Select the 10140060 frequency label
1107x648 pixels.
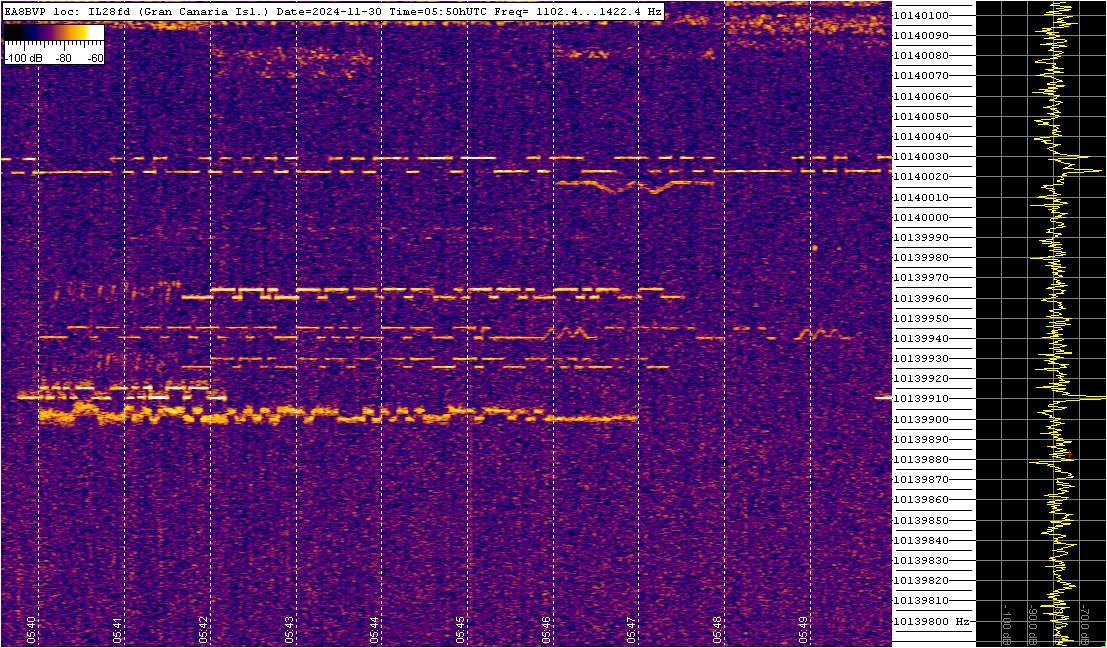[921, 96]
